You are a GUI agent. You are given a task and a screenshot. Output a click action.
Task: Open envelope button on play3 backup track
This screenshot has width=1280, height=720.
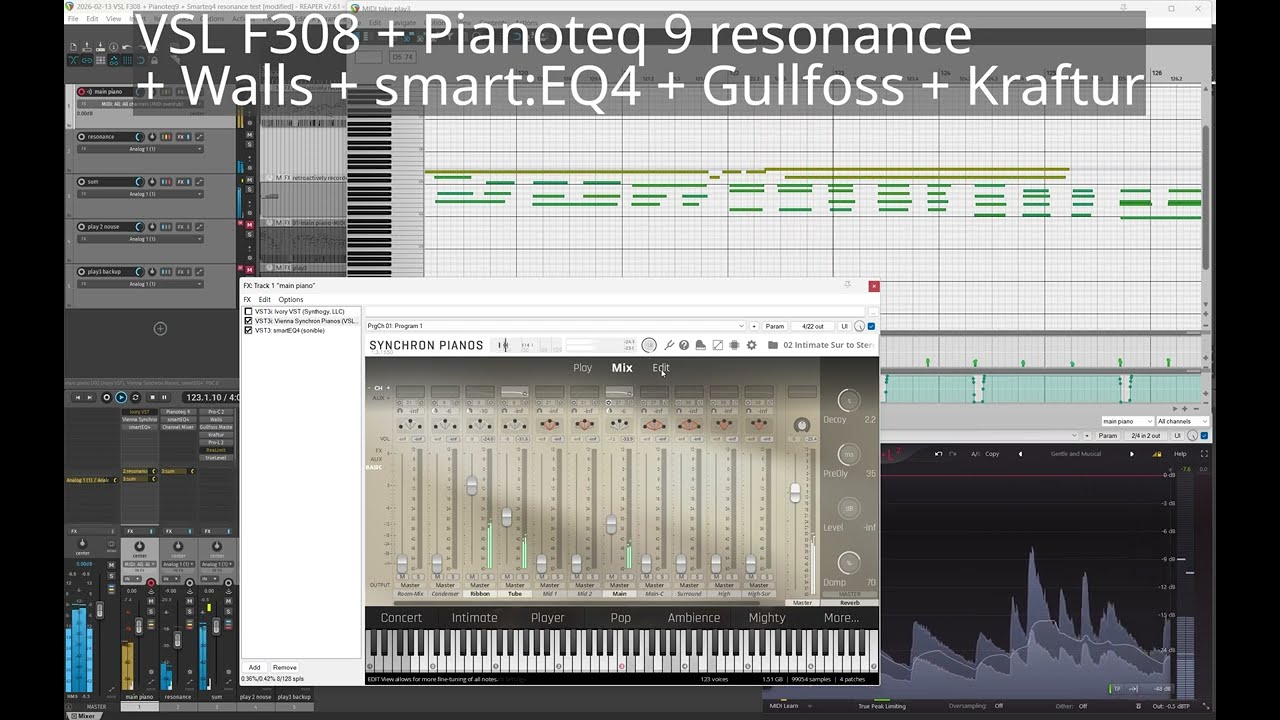(199, 272)
